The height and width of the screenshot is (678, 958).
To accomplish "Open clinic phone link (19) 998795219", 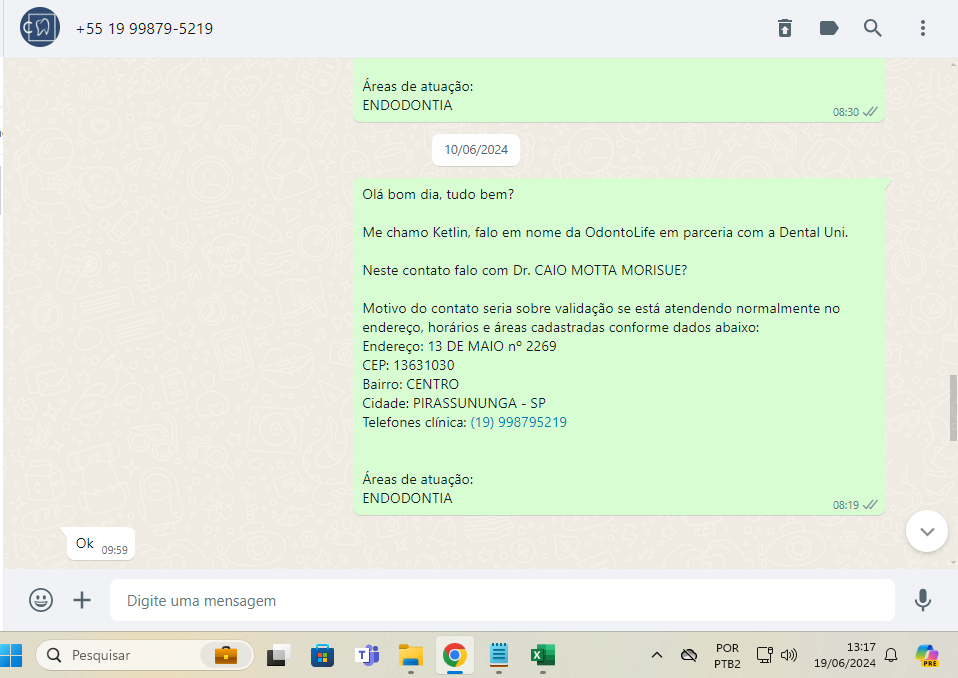I will point(519,422).
